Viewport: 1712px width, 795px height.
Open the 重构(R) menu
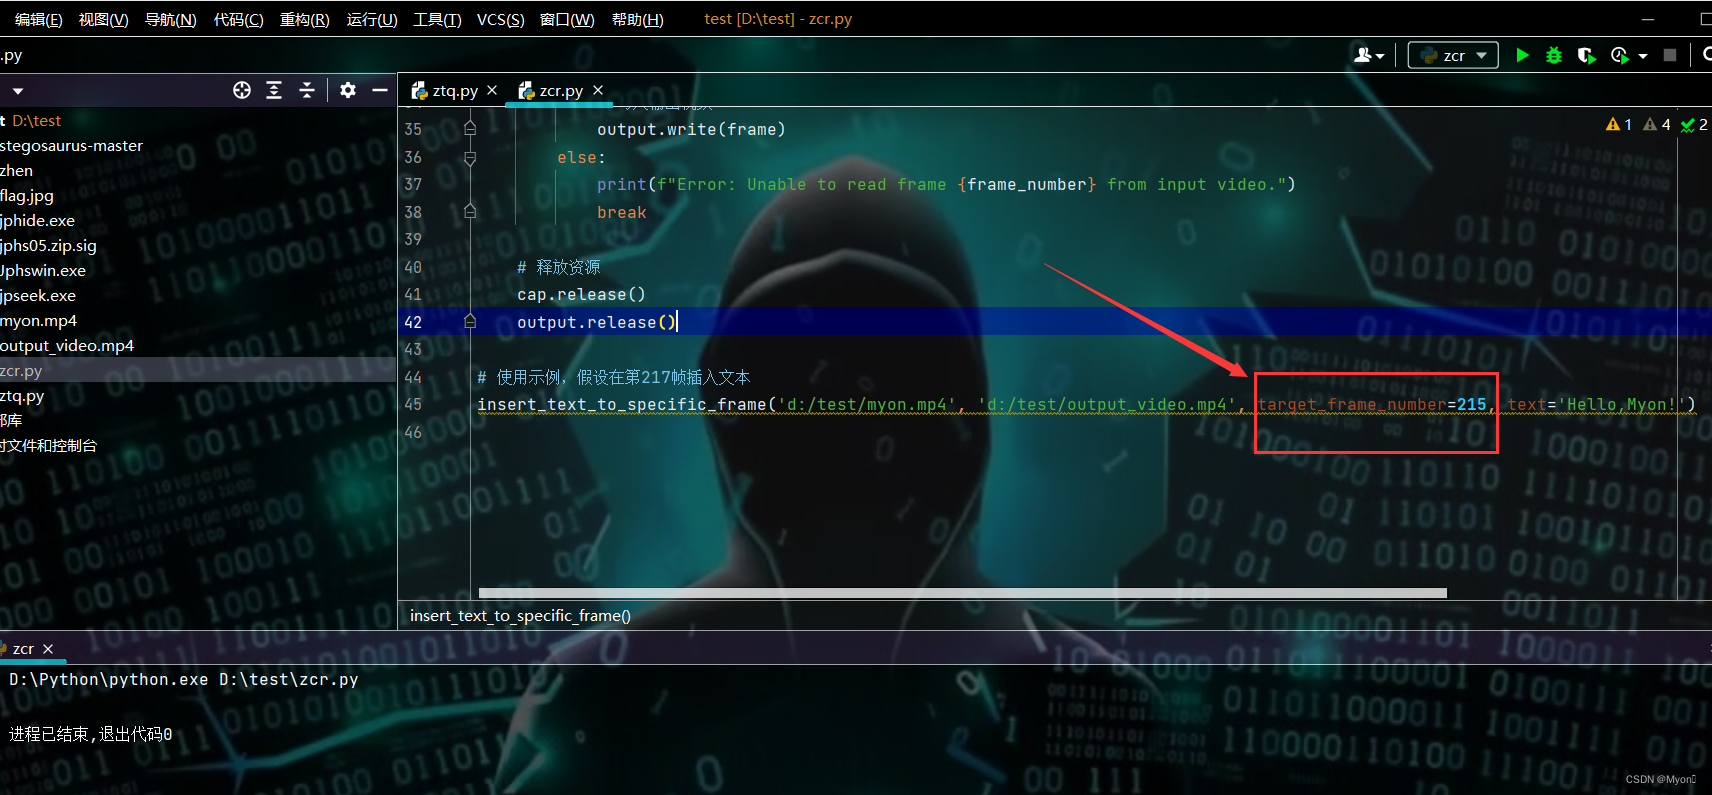click(x=305, y=19)
